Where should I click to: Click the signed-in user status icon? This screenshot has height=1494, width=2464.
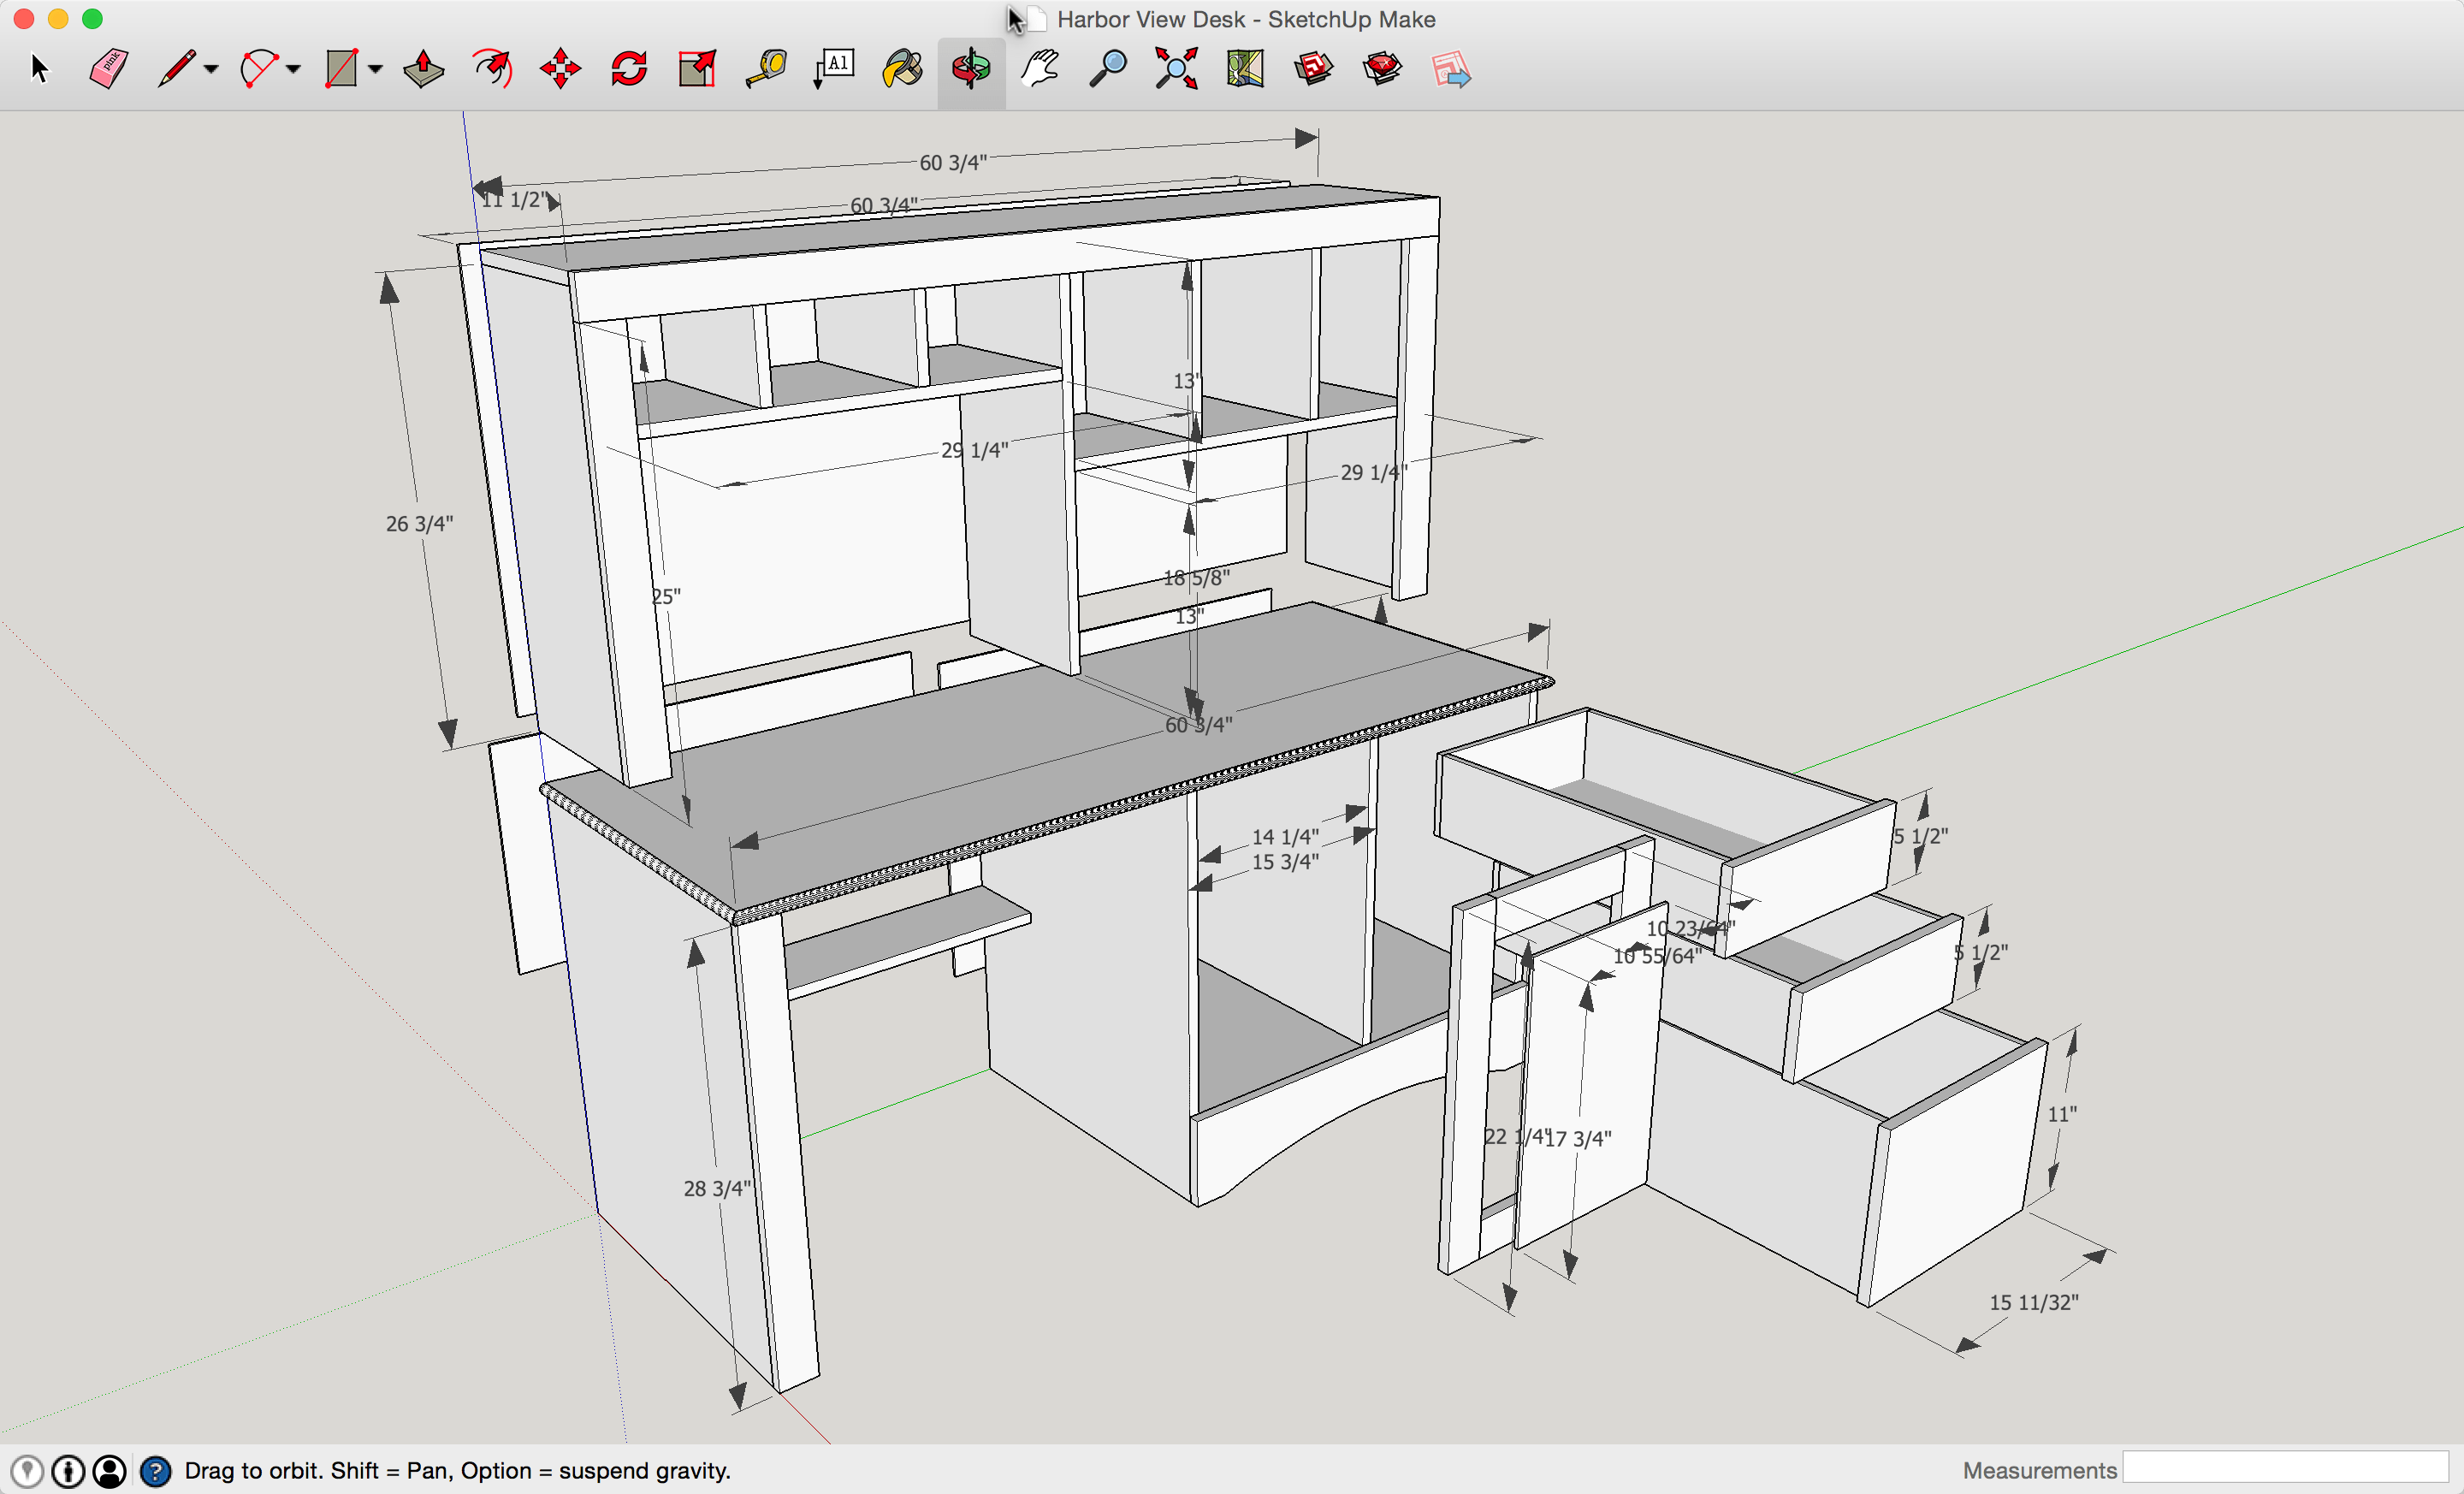point(109,1470)
